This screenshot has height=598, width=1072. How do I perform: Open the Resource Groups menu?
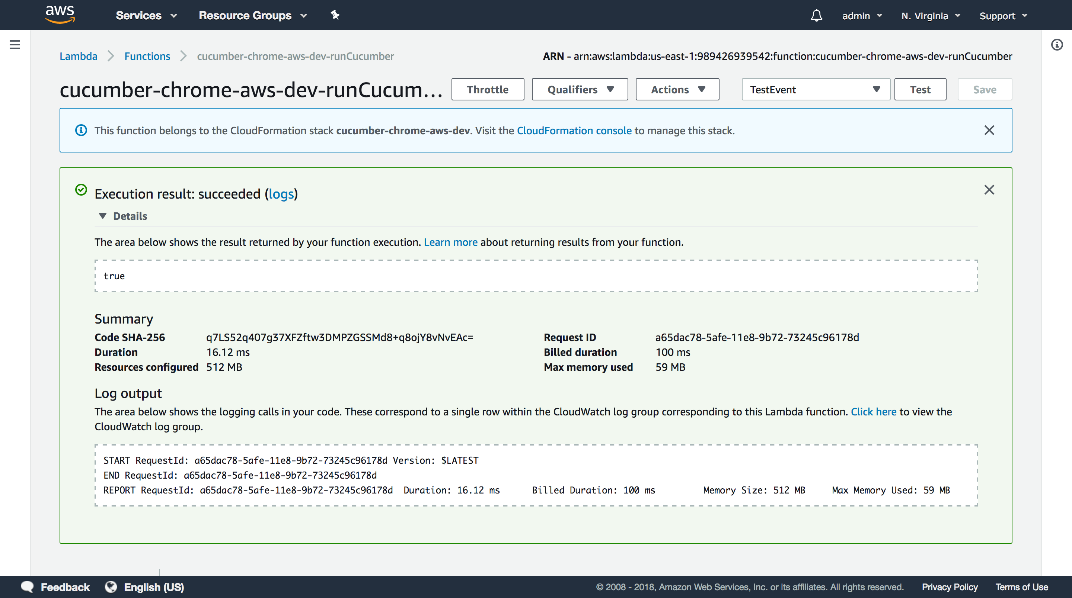253,16
